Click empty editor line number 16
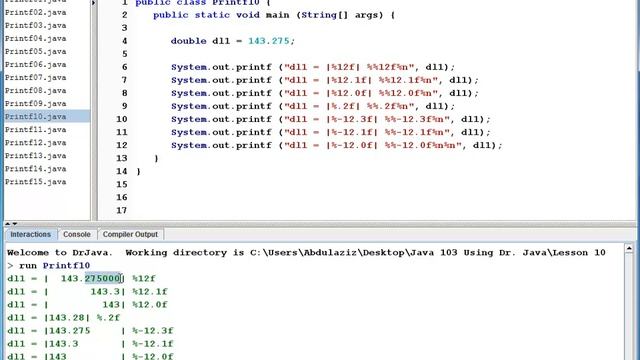This screenshot has width=640, height=360. pyautogui.click(x=122, y=198)
